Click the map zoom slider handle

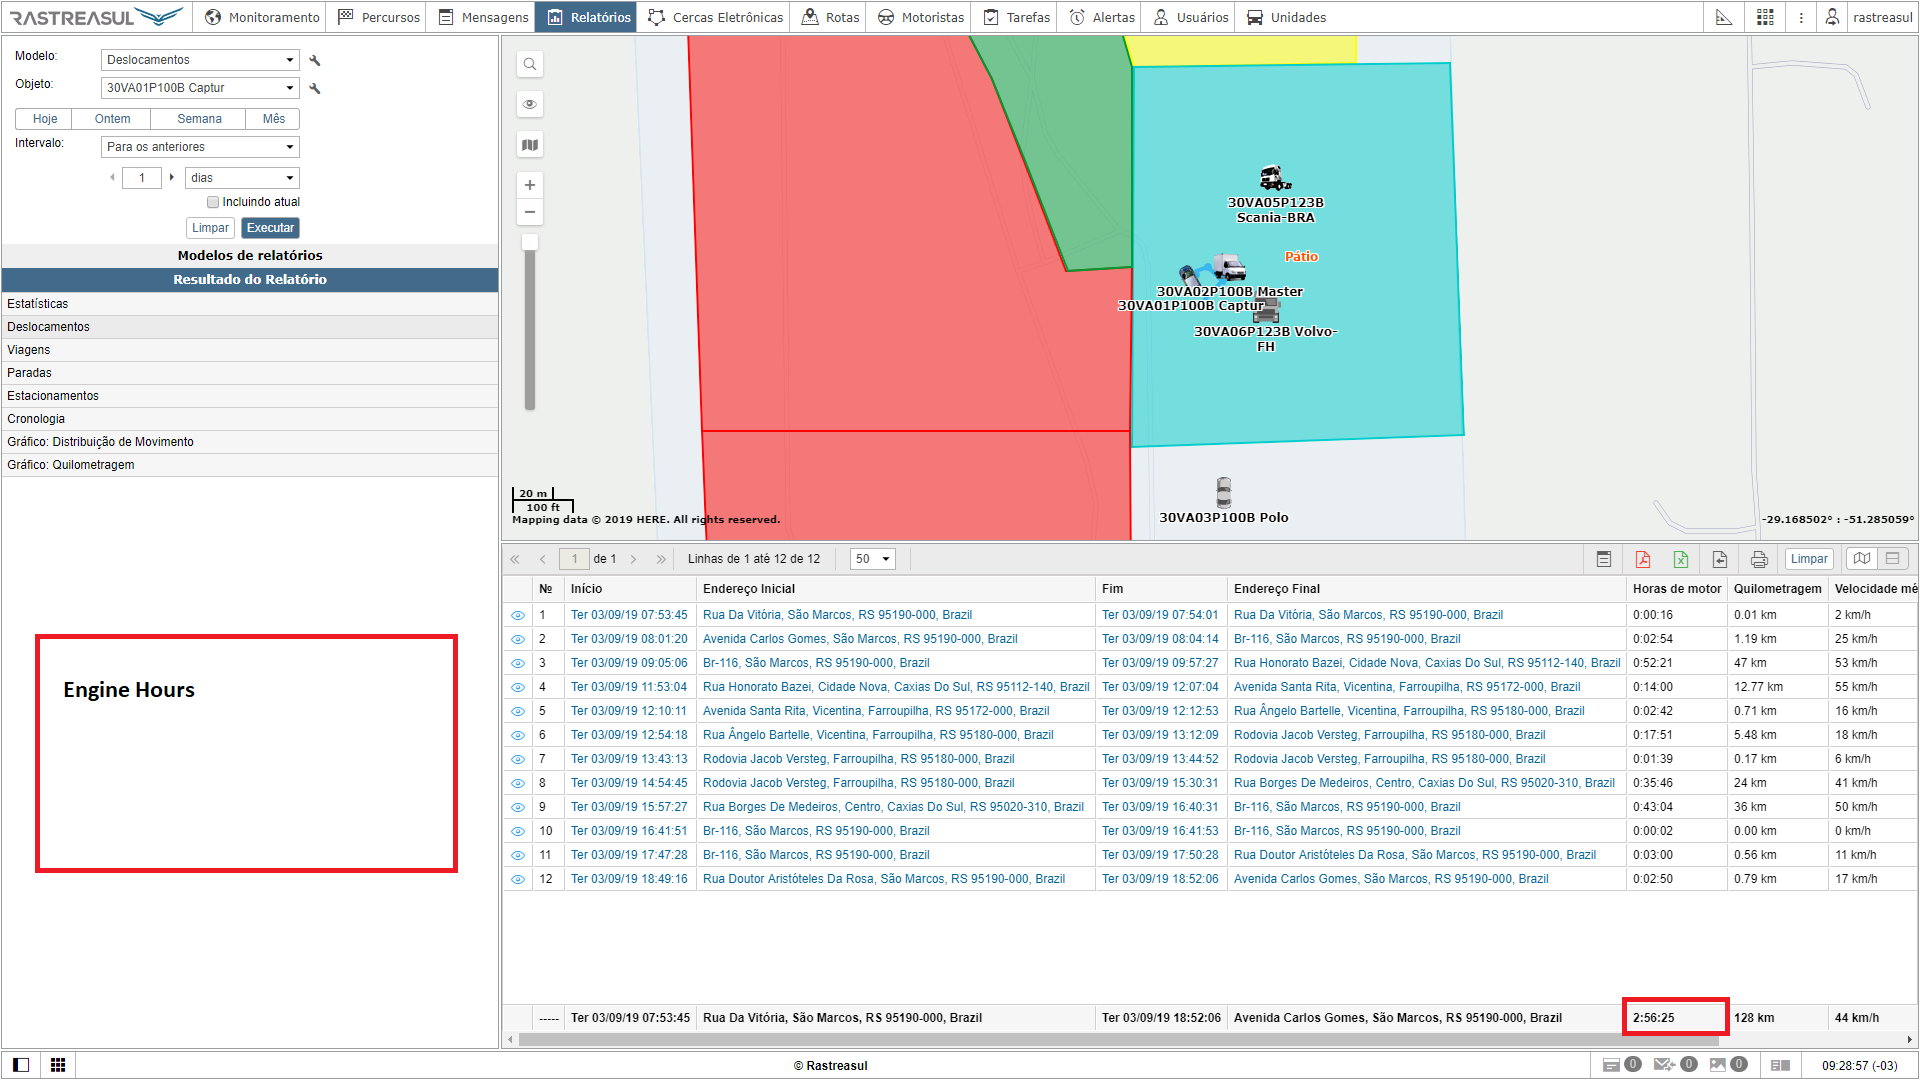click(x=530, y=242)
